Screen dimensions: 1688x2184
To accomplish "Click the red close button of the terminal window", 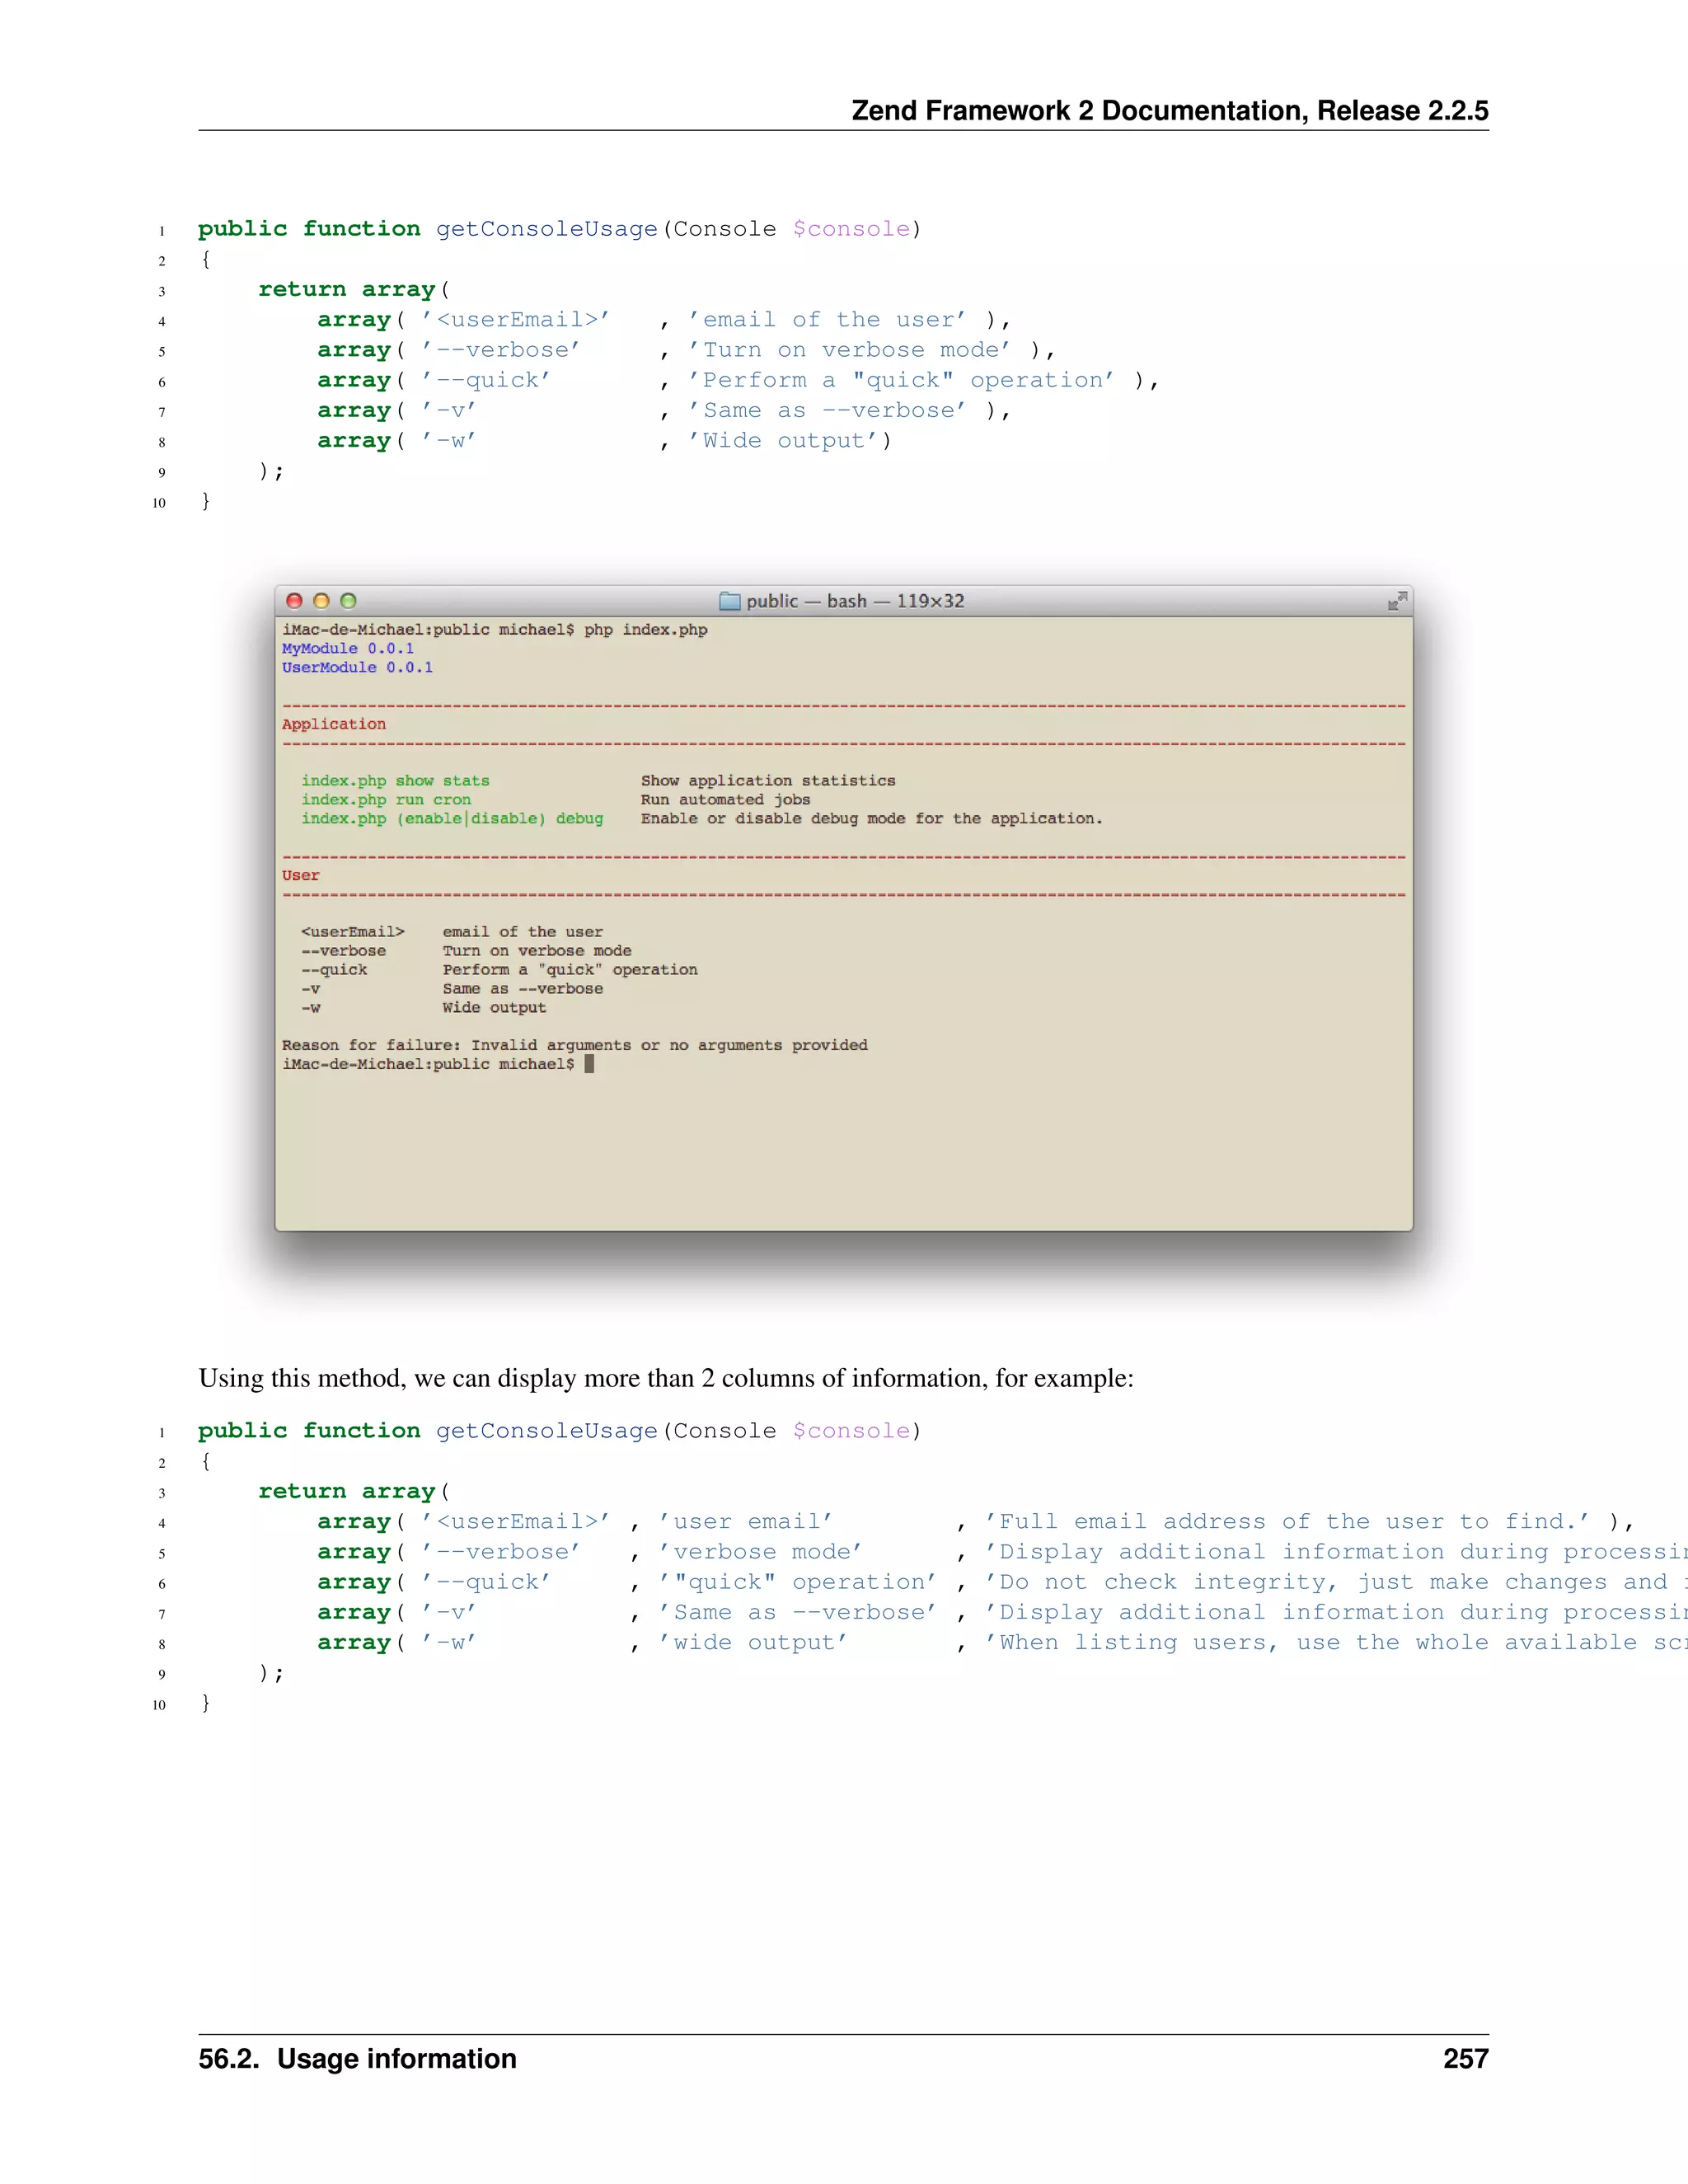I will [294, 601].
